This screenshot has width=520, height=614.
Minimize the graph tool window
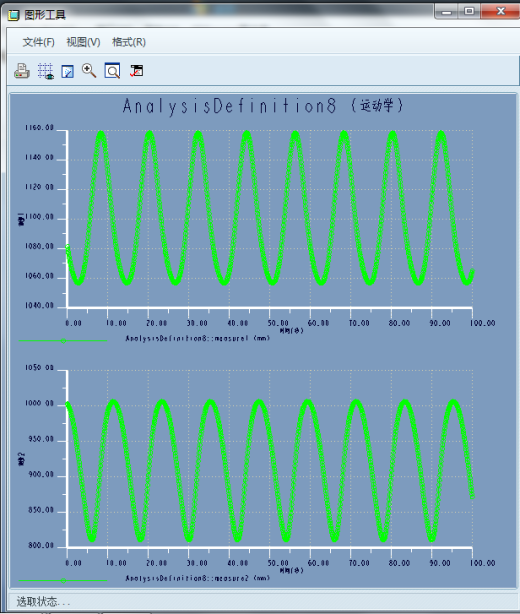(446, 11)
